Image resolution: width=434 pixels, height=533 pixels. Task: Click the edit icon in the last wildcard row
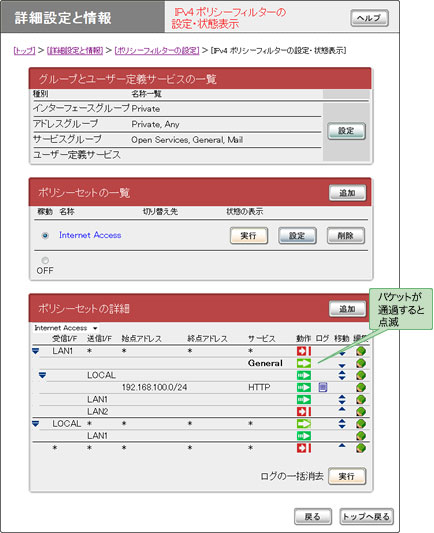361,448
